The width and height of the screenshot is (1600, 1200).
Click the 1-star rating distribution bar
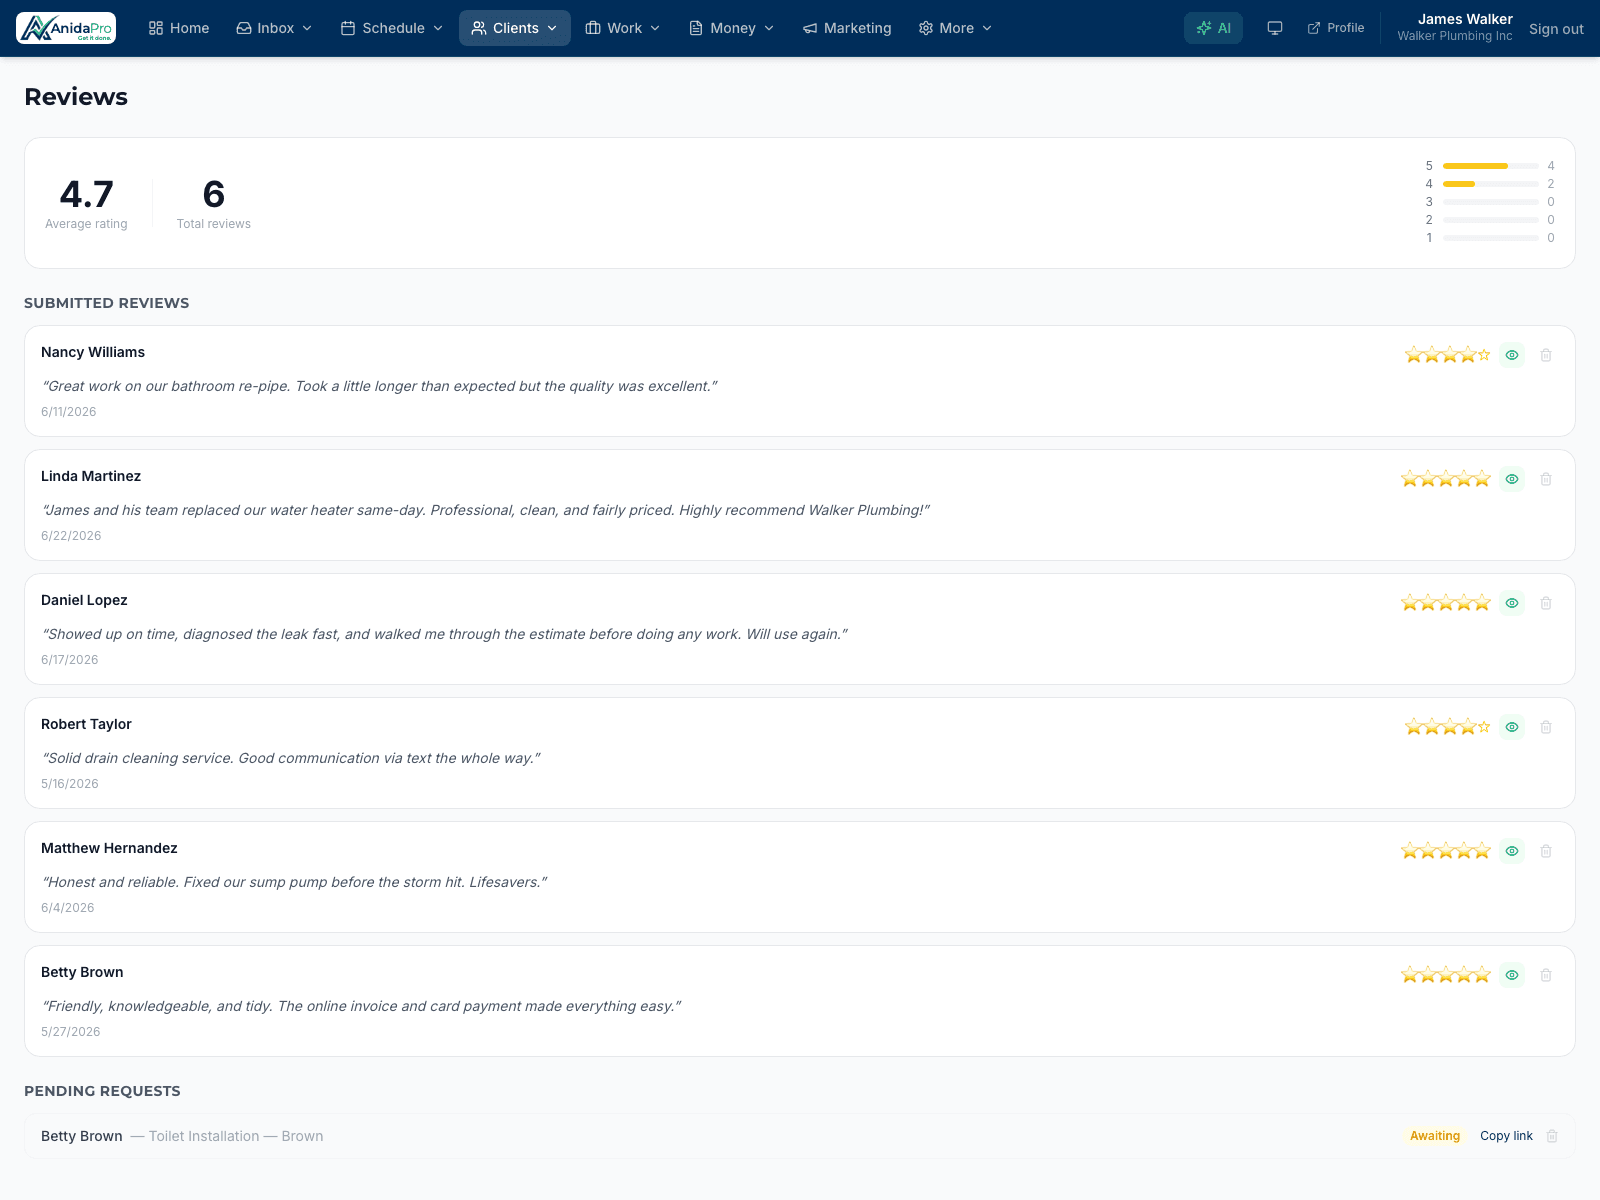point(1491,238)
